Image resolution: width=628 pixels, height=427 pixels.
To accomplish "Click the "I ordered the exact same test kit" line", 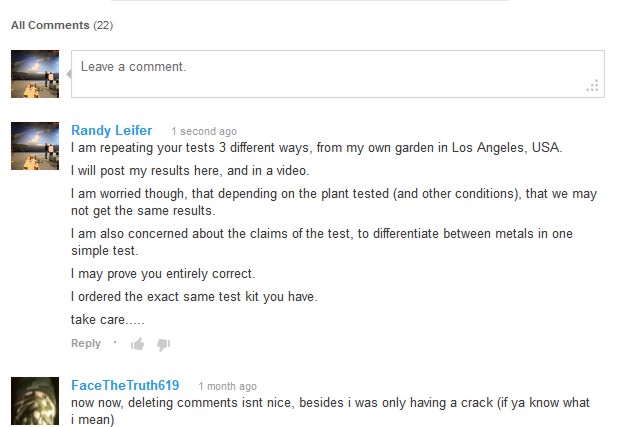I will click(193, 296).
